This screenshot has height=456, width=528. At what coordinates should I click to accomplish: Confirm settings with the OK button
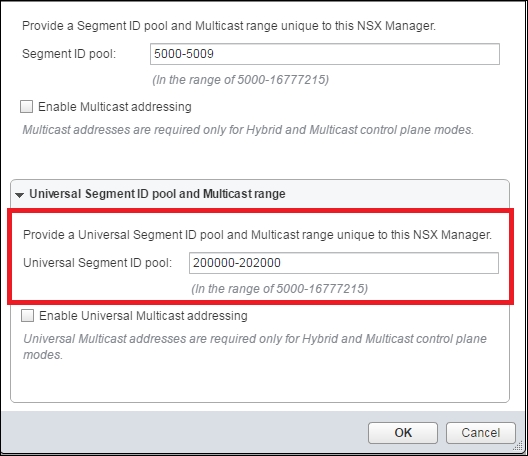(x=403, y=433)
